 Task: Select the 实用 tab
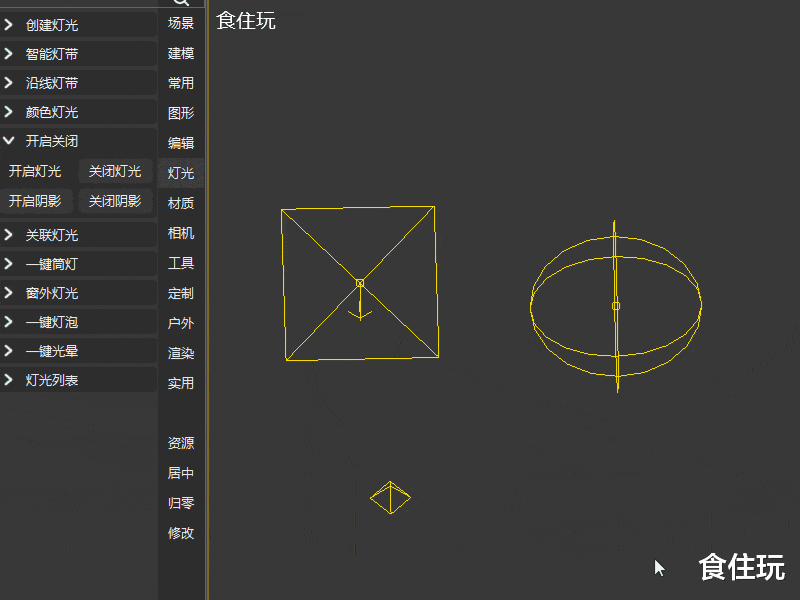point(181,383)
